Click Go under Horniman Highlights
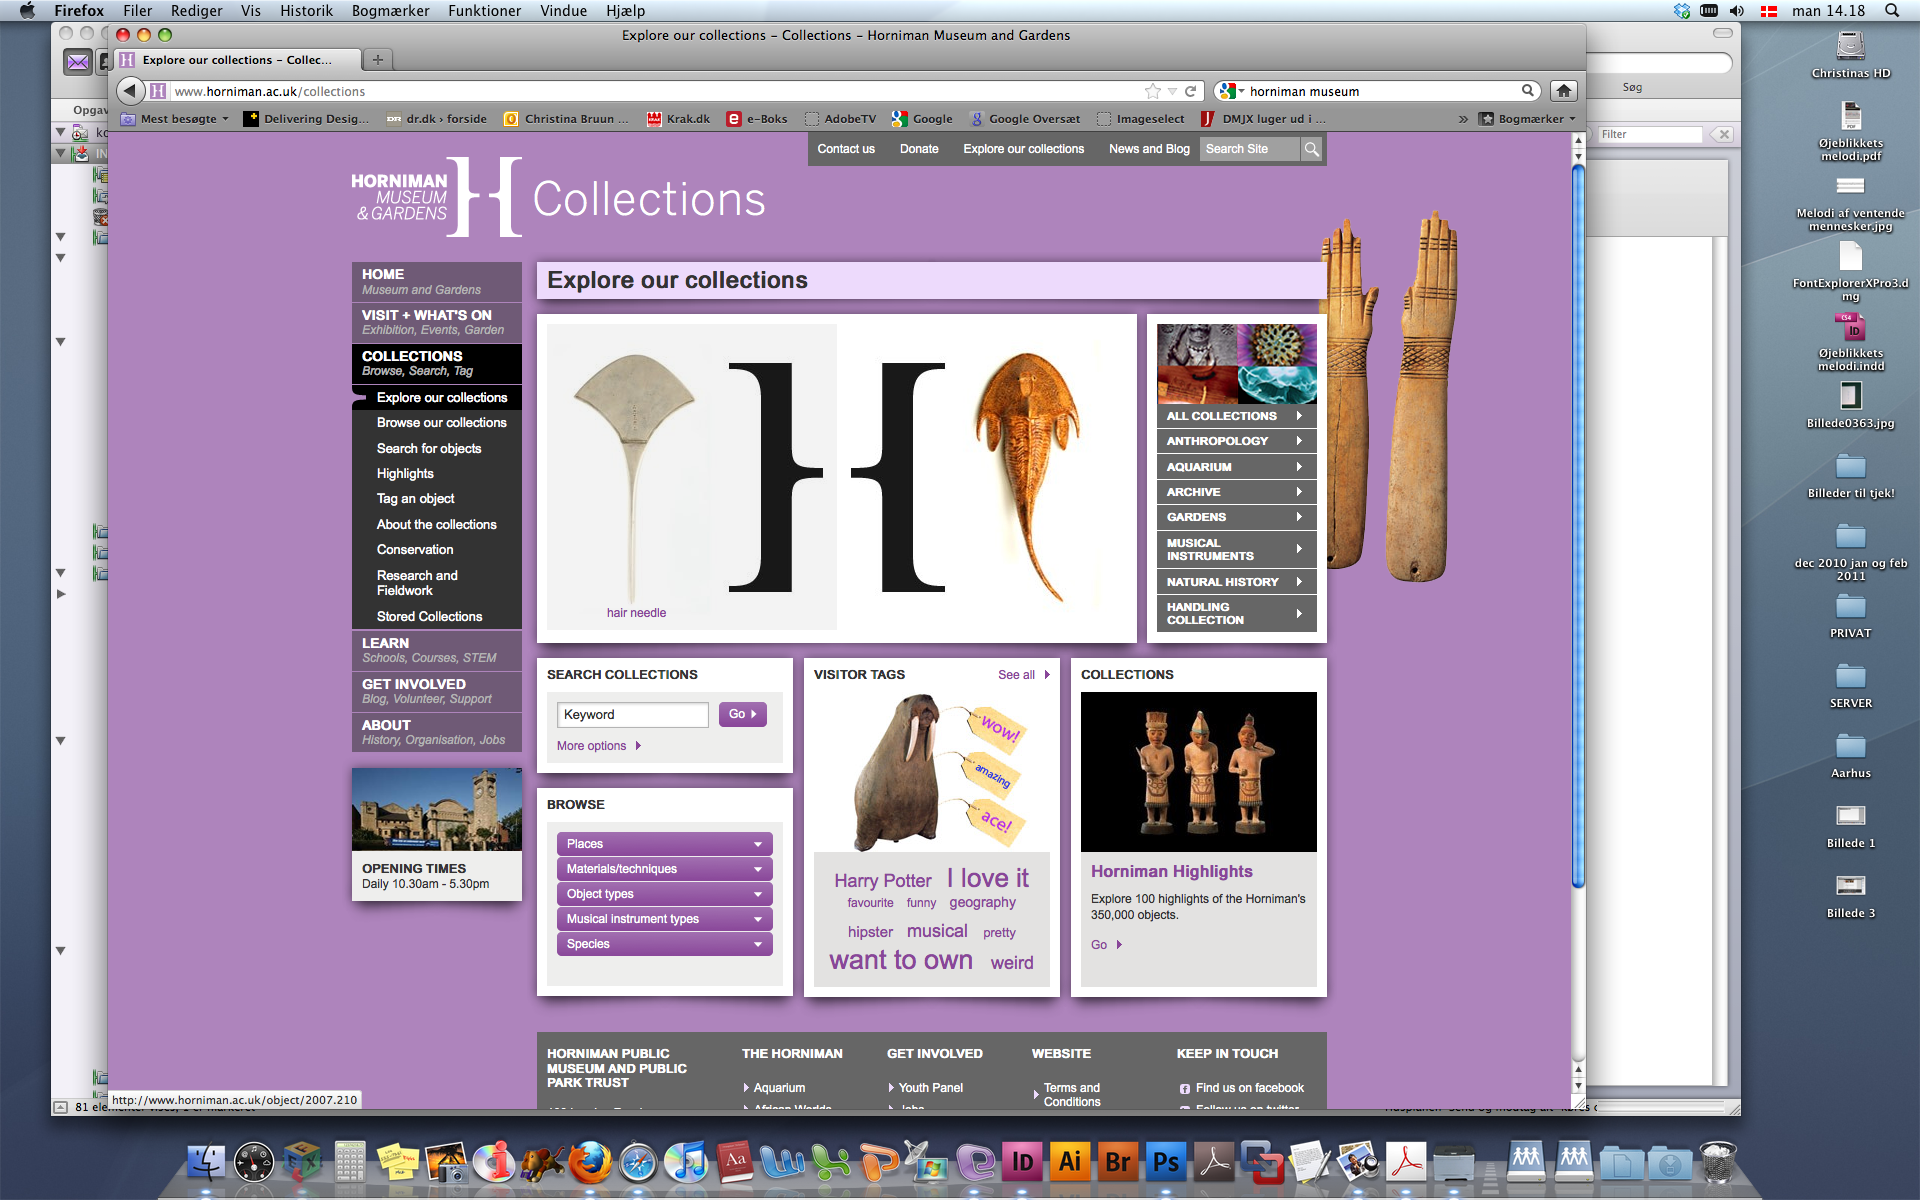The width and height of the screenshot is (1920, 1200). [1106, 945]
